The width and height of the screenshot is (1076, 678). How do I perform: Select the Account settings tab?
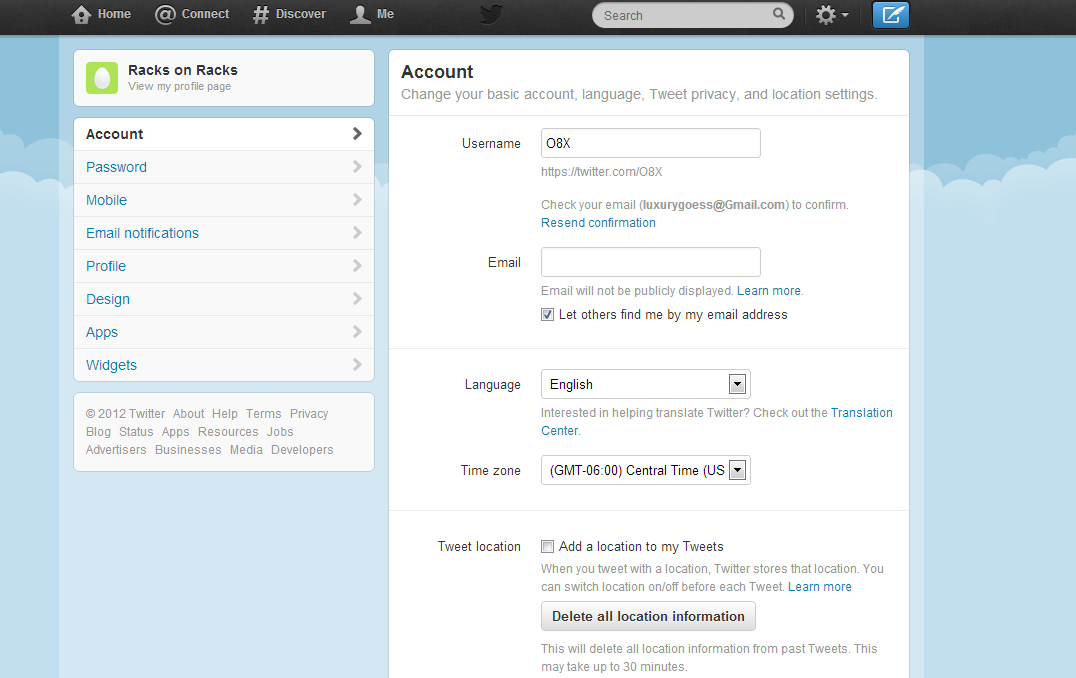[224, 134]
